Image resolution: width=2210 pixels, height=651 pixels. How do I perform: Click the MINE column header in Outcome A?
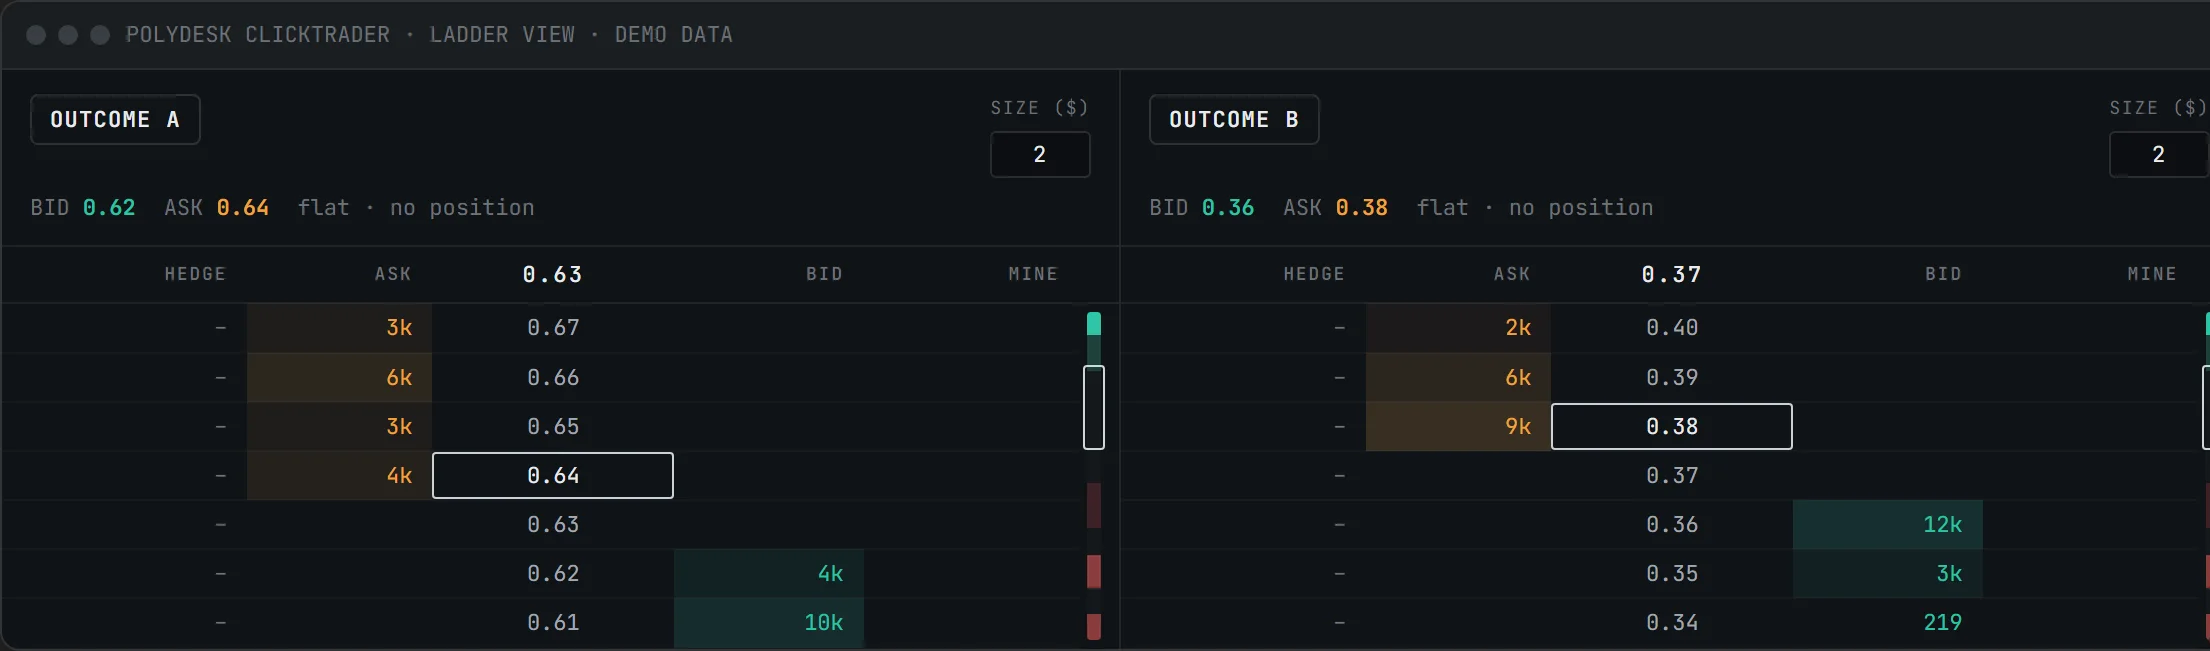point(1033,274)
